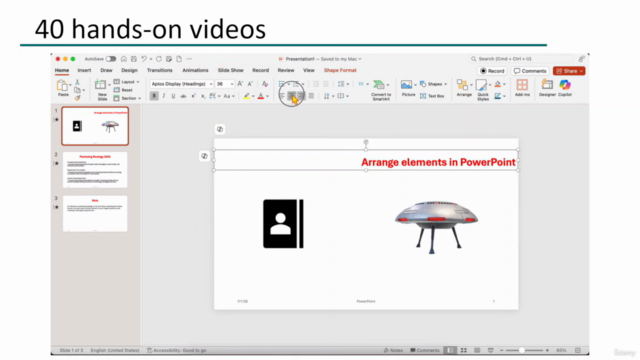This screenshot has width=640, height=360.
Task: Start slide show from status bar icon
Action: (491, 350)
